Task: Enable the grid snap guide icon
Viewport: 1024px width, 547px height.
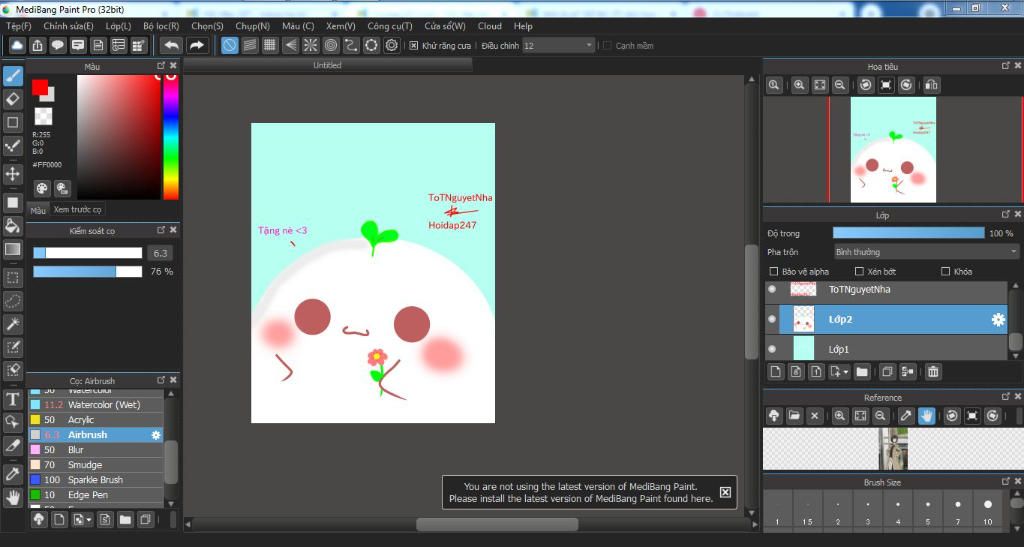Action: coord(270,45)
